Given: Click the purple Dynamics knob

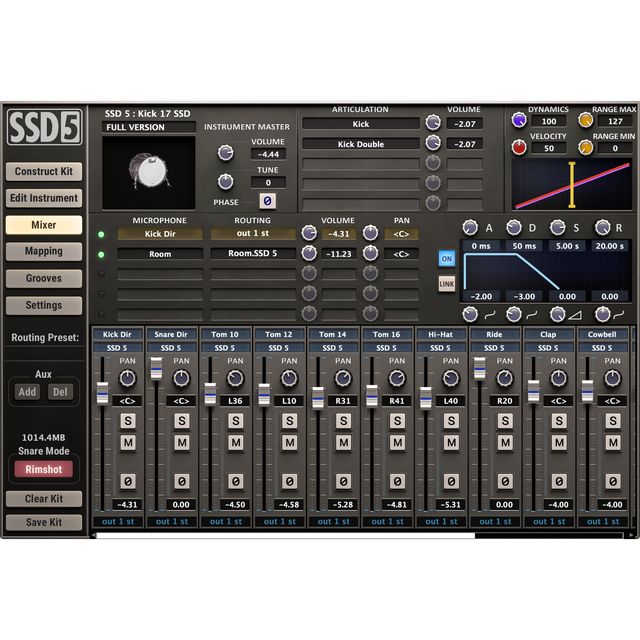Looking at the screenshot, I should [519, 120].
